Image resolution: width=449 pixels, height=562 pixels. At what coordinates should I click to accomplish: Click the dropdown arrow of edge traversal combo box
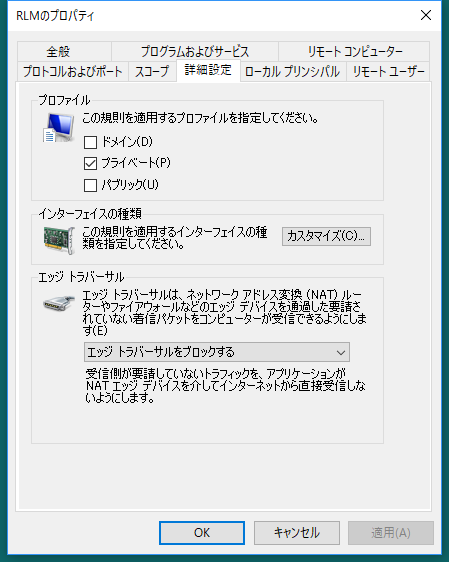[x=341, y=352]
